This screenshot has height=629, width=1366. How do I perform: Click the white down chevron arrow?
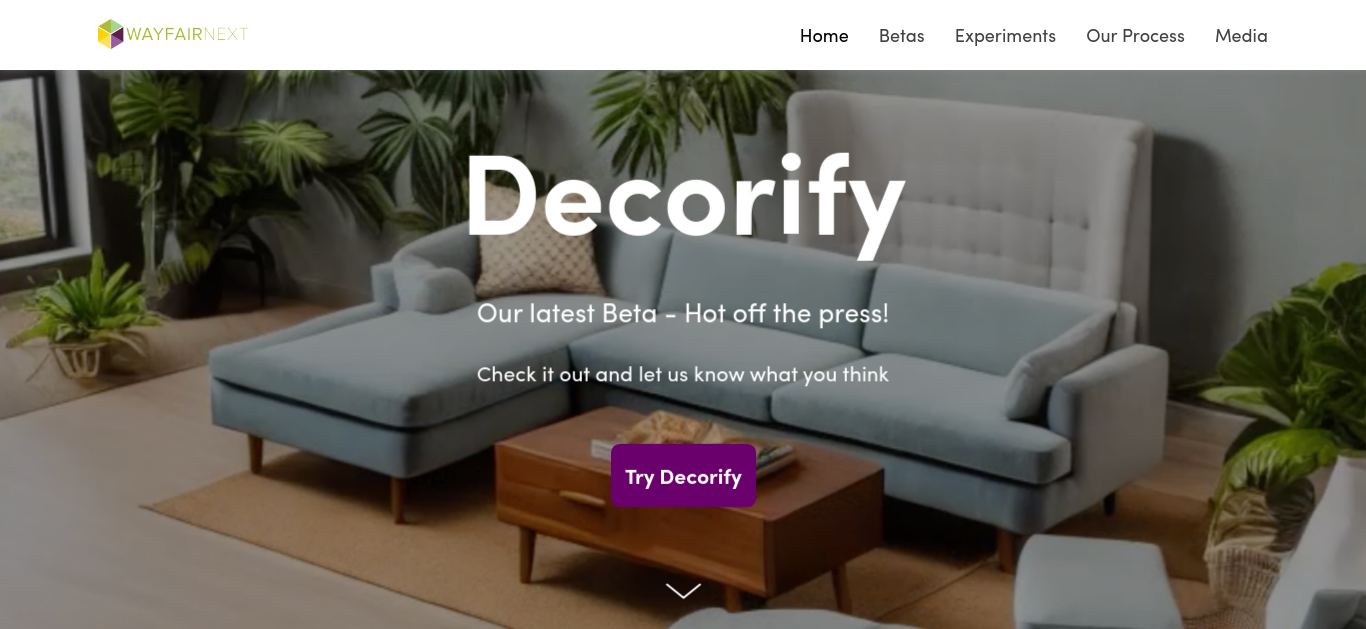pos(683,591)
